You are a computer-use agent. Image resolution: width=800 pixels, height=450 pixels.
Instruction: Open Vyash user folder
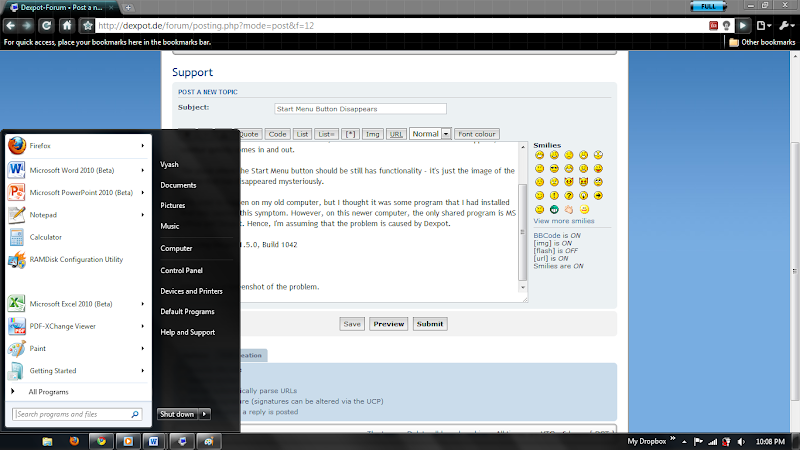(169, 164)
